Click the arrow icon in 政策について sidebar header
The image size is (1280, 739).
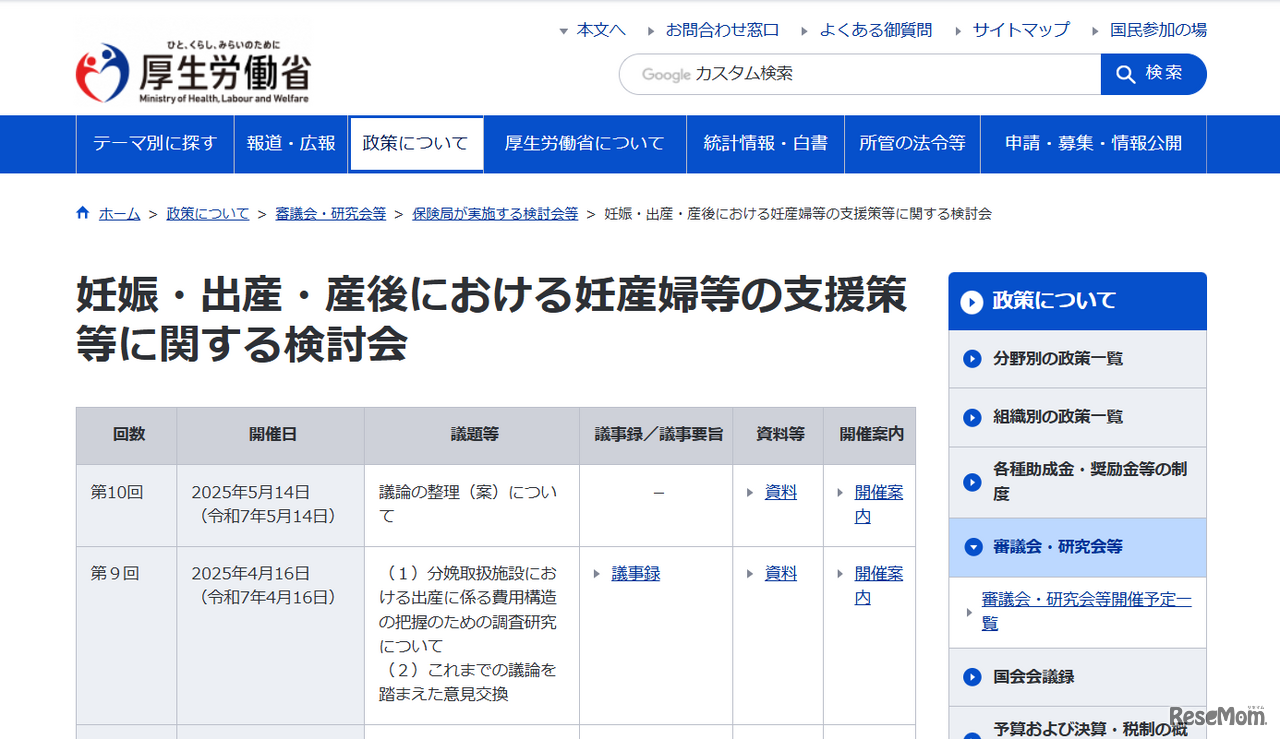point(972,301)
